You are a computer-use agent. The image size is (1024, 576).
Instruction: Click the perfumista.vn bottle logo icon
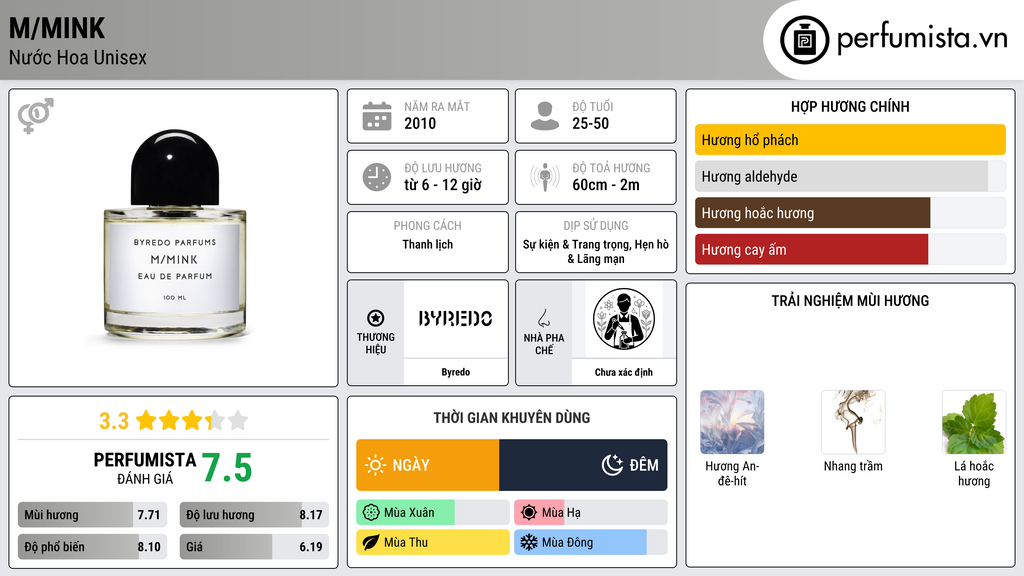pyautogui.click(x=804, y=40)
